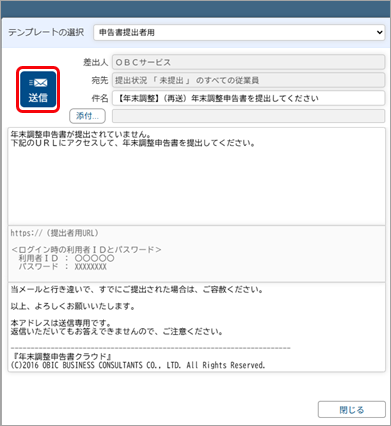Screen dimensions: 391x426
Task: Click the upper message body text area
Action: point(196,176)
